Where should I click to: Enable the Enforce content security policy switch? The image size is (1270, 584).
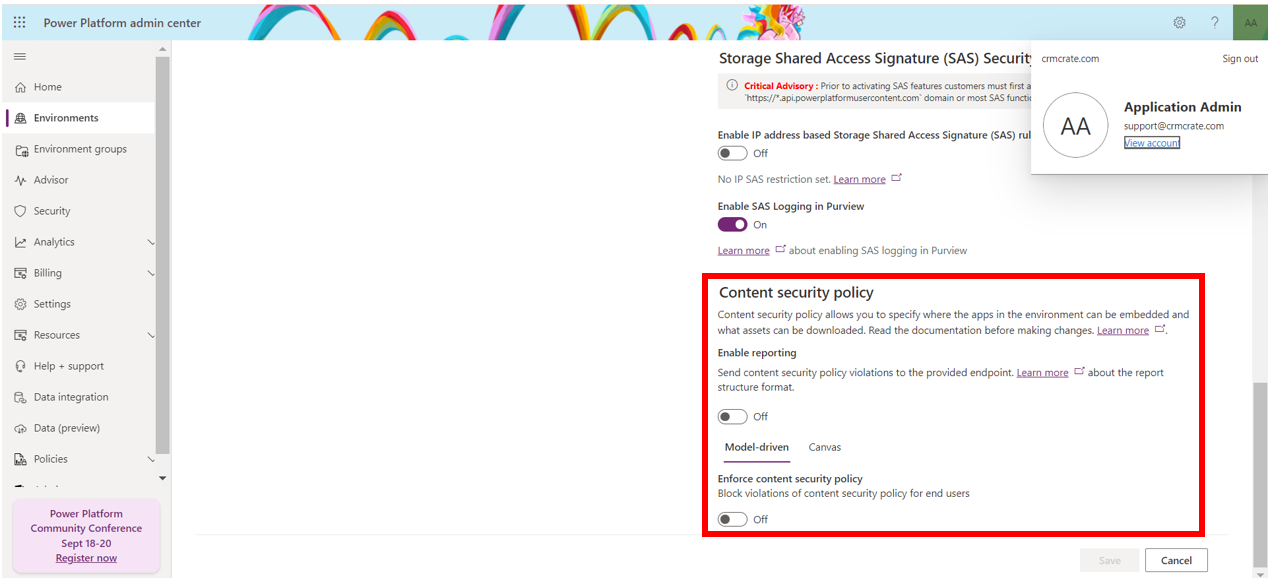pos(733,520)
